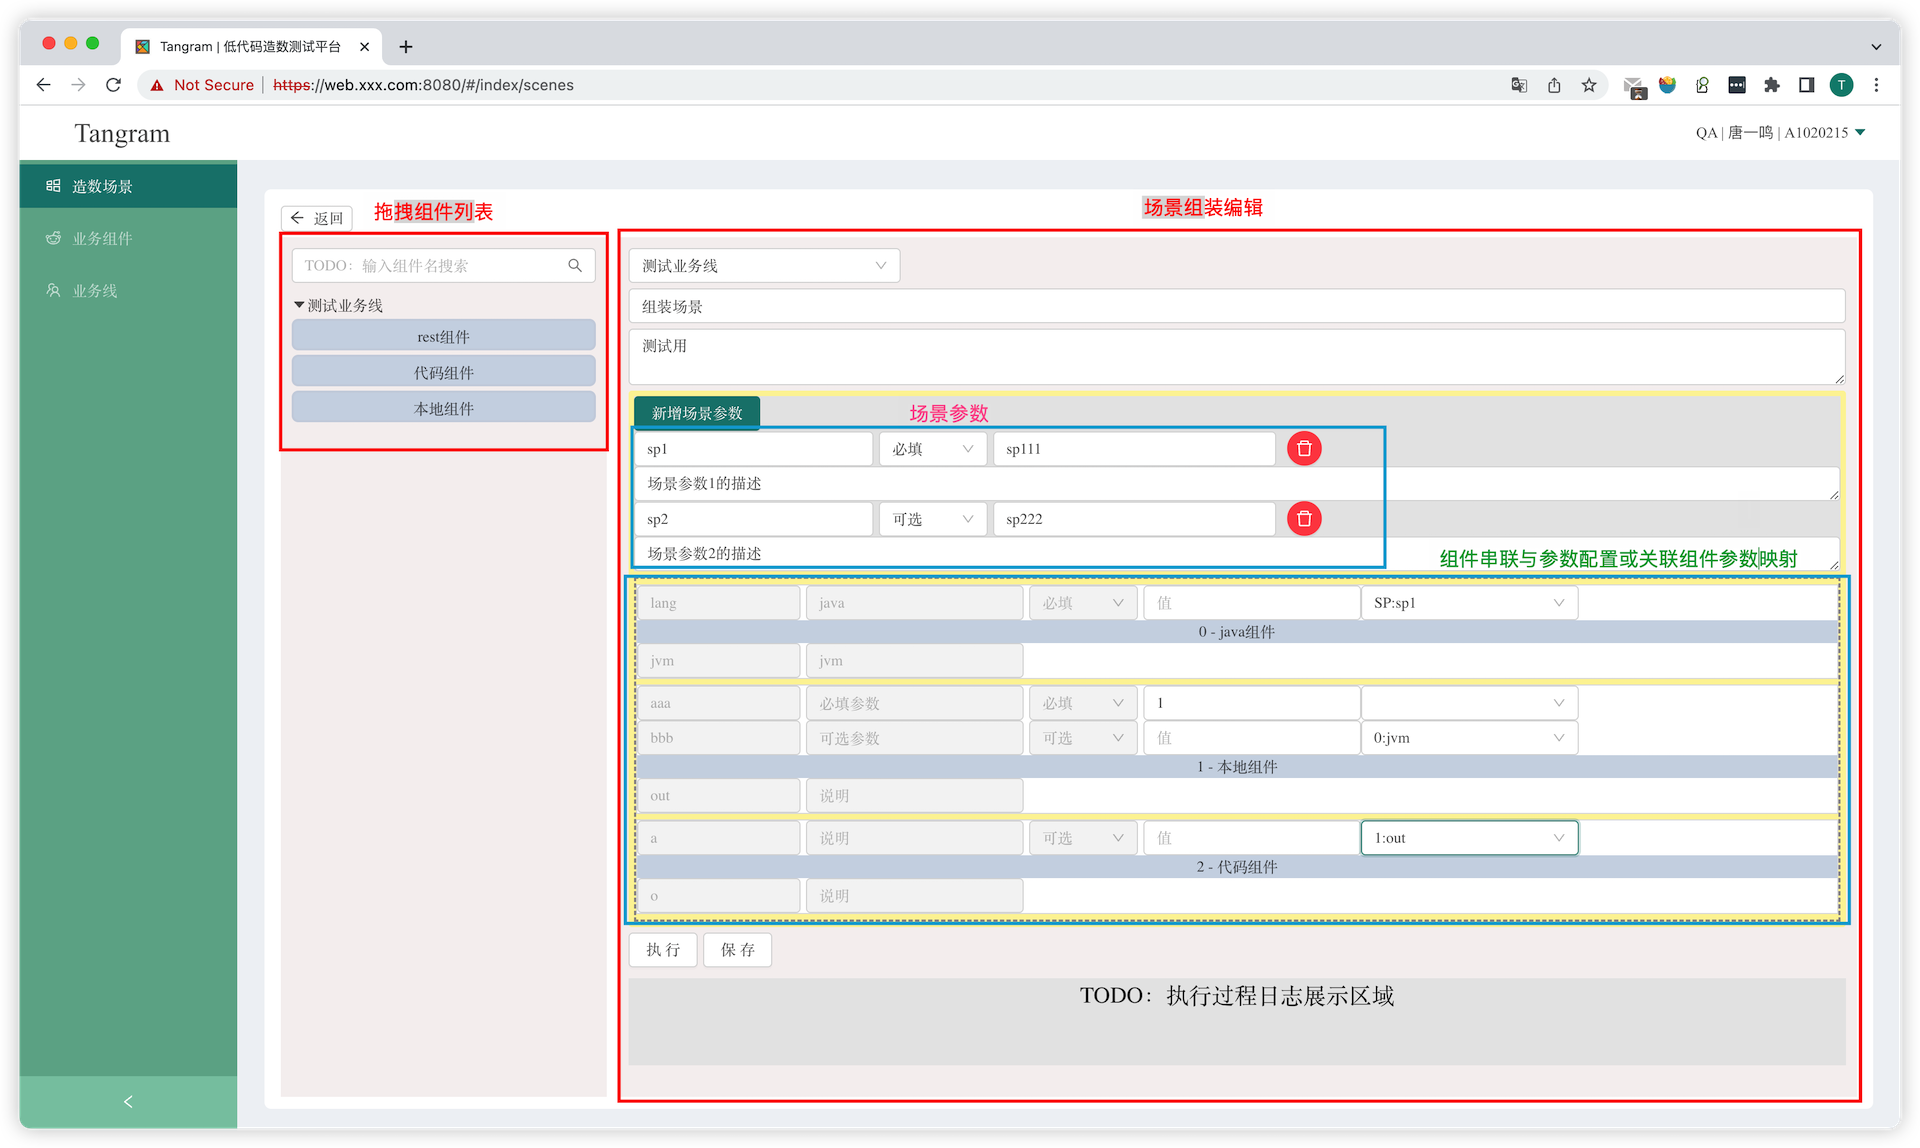Open the 必填 dropdown for sp1
The height and width of the screenshot is (1148, 1920).
point(932,449)
